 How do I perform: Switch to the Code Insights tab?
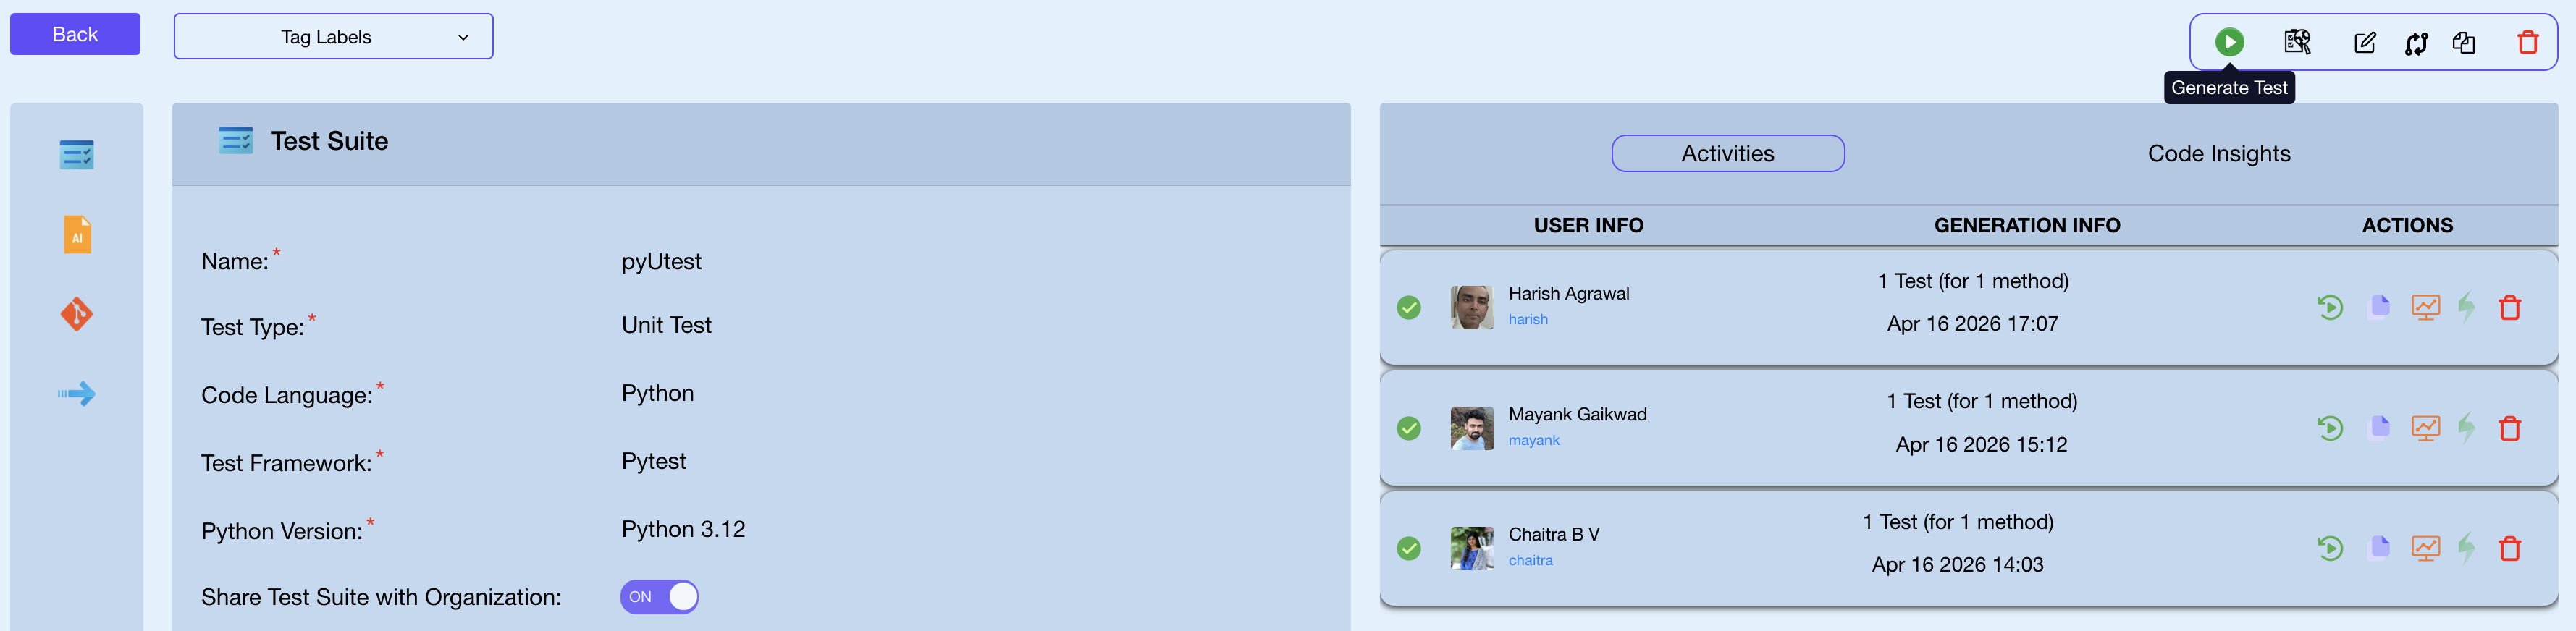(x=2219, y=153)
